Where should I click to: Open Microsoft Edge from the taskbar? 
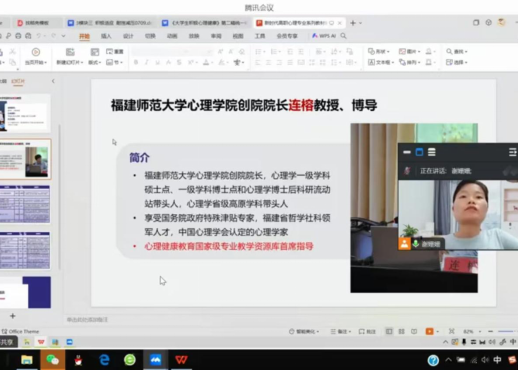(104, 360)
